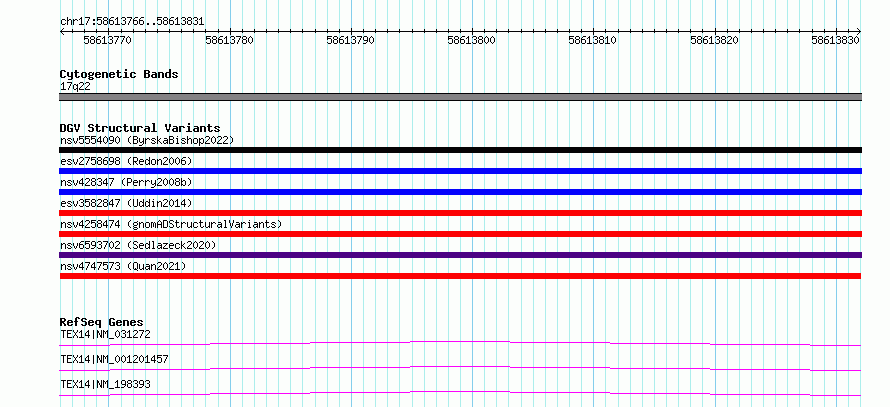Click the red nsv4747573 variant bar
The height and width of the screenshot is (407, 890).
pyautogui.click(x=460, y=276)
